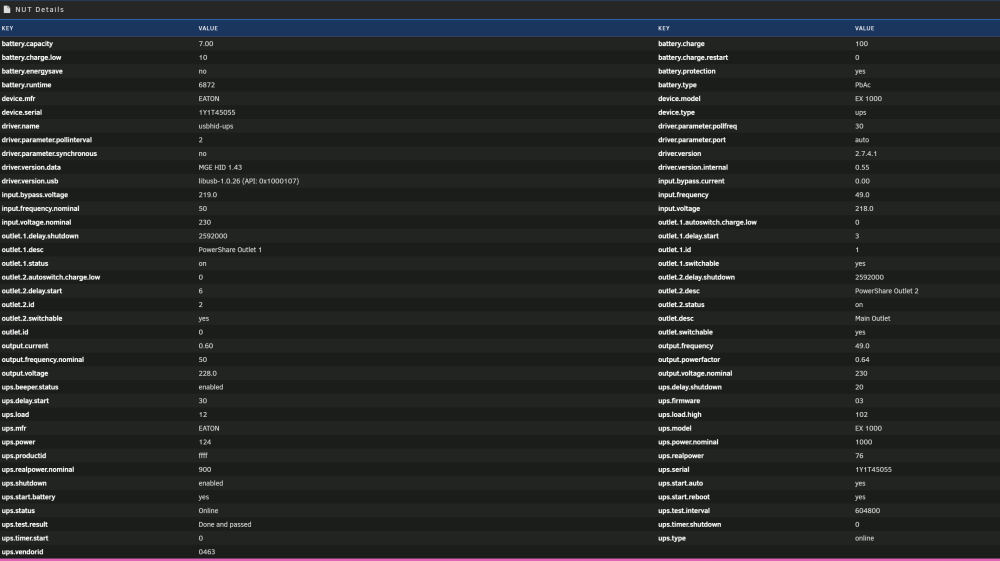The image size is (1000, 561).
Task: Click the ups.type value online
Action: [x=865, y=539]
